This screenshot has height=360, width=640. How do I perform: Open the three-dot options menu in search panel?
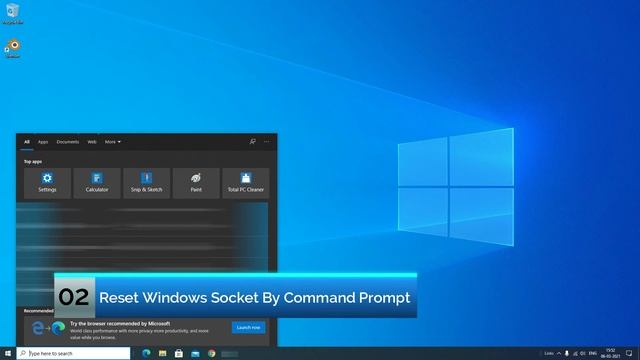(267, 142)
